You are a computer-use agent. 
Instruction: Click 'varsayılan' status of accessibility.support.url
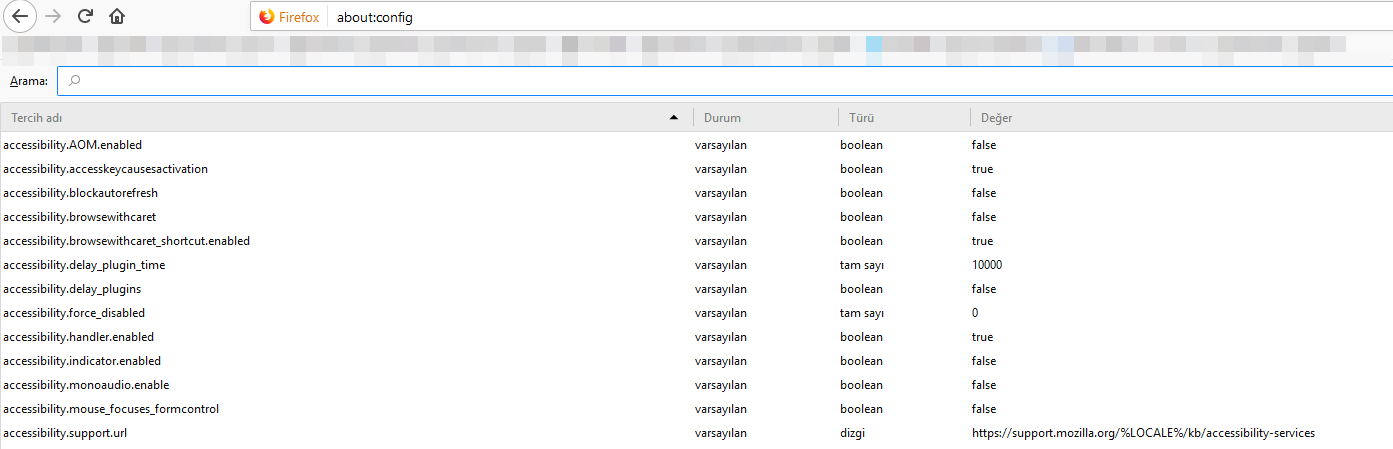pyautogui.click(x=721, y=433)
